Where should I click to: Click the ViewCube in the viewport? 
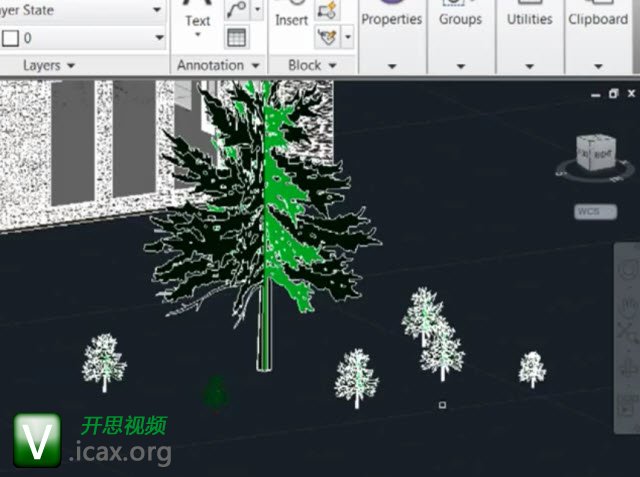click(596, 155)
